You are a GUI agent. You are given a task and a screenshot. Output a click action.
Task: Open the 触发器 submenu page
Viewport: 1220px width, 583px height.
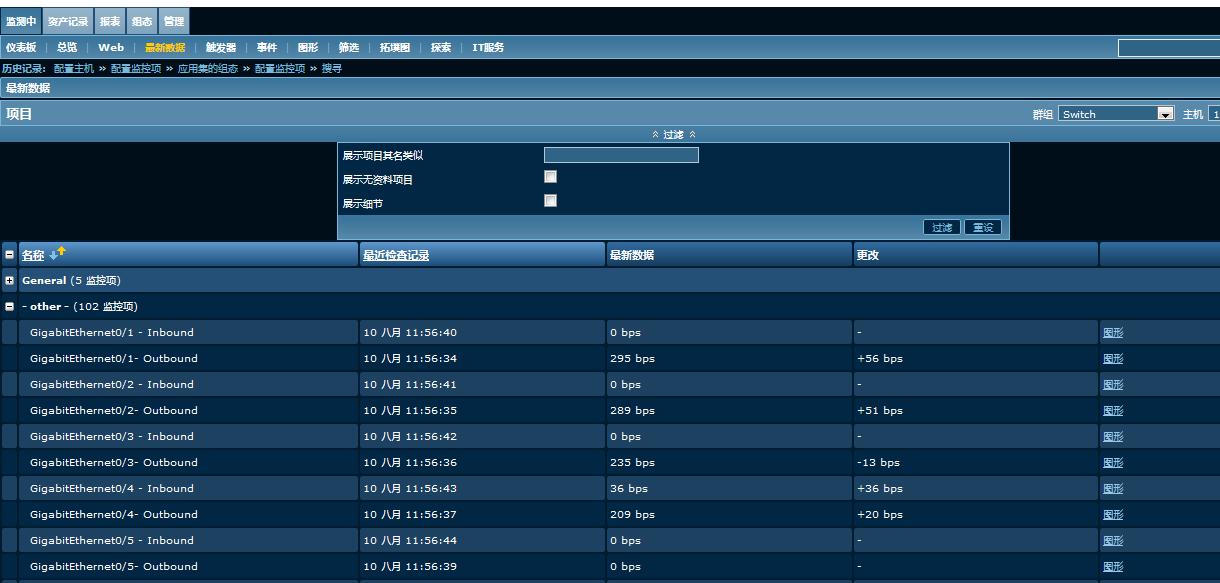(x=221, y=47)
